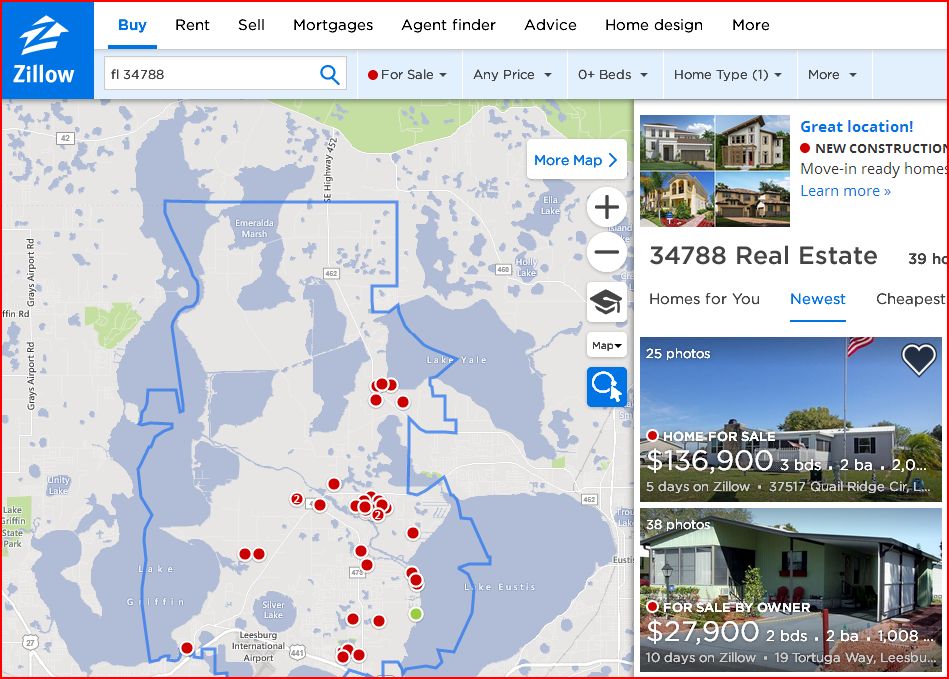The image size is (949, 679).
Task: Open the Home design menu item
Action: tap(654, 25)
